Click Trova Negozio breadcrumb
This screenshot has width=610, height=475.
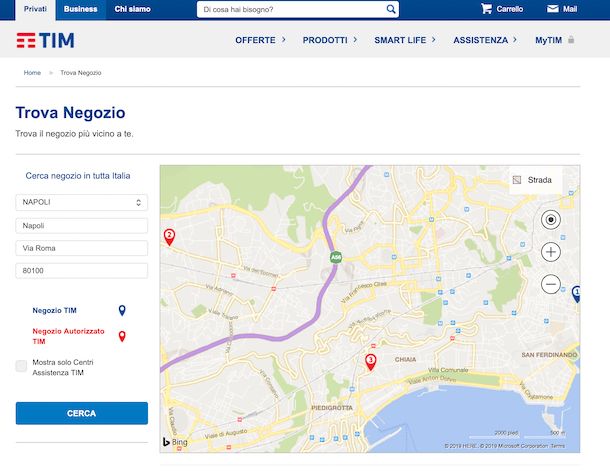point(81,73)
